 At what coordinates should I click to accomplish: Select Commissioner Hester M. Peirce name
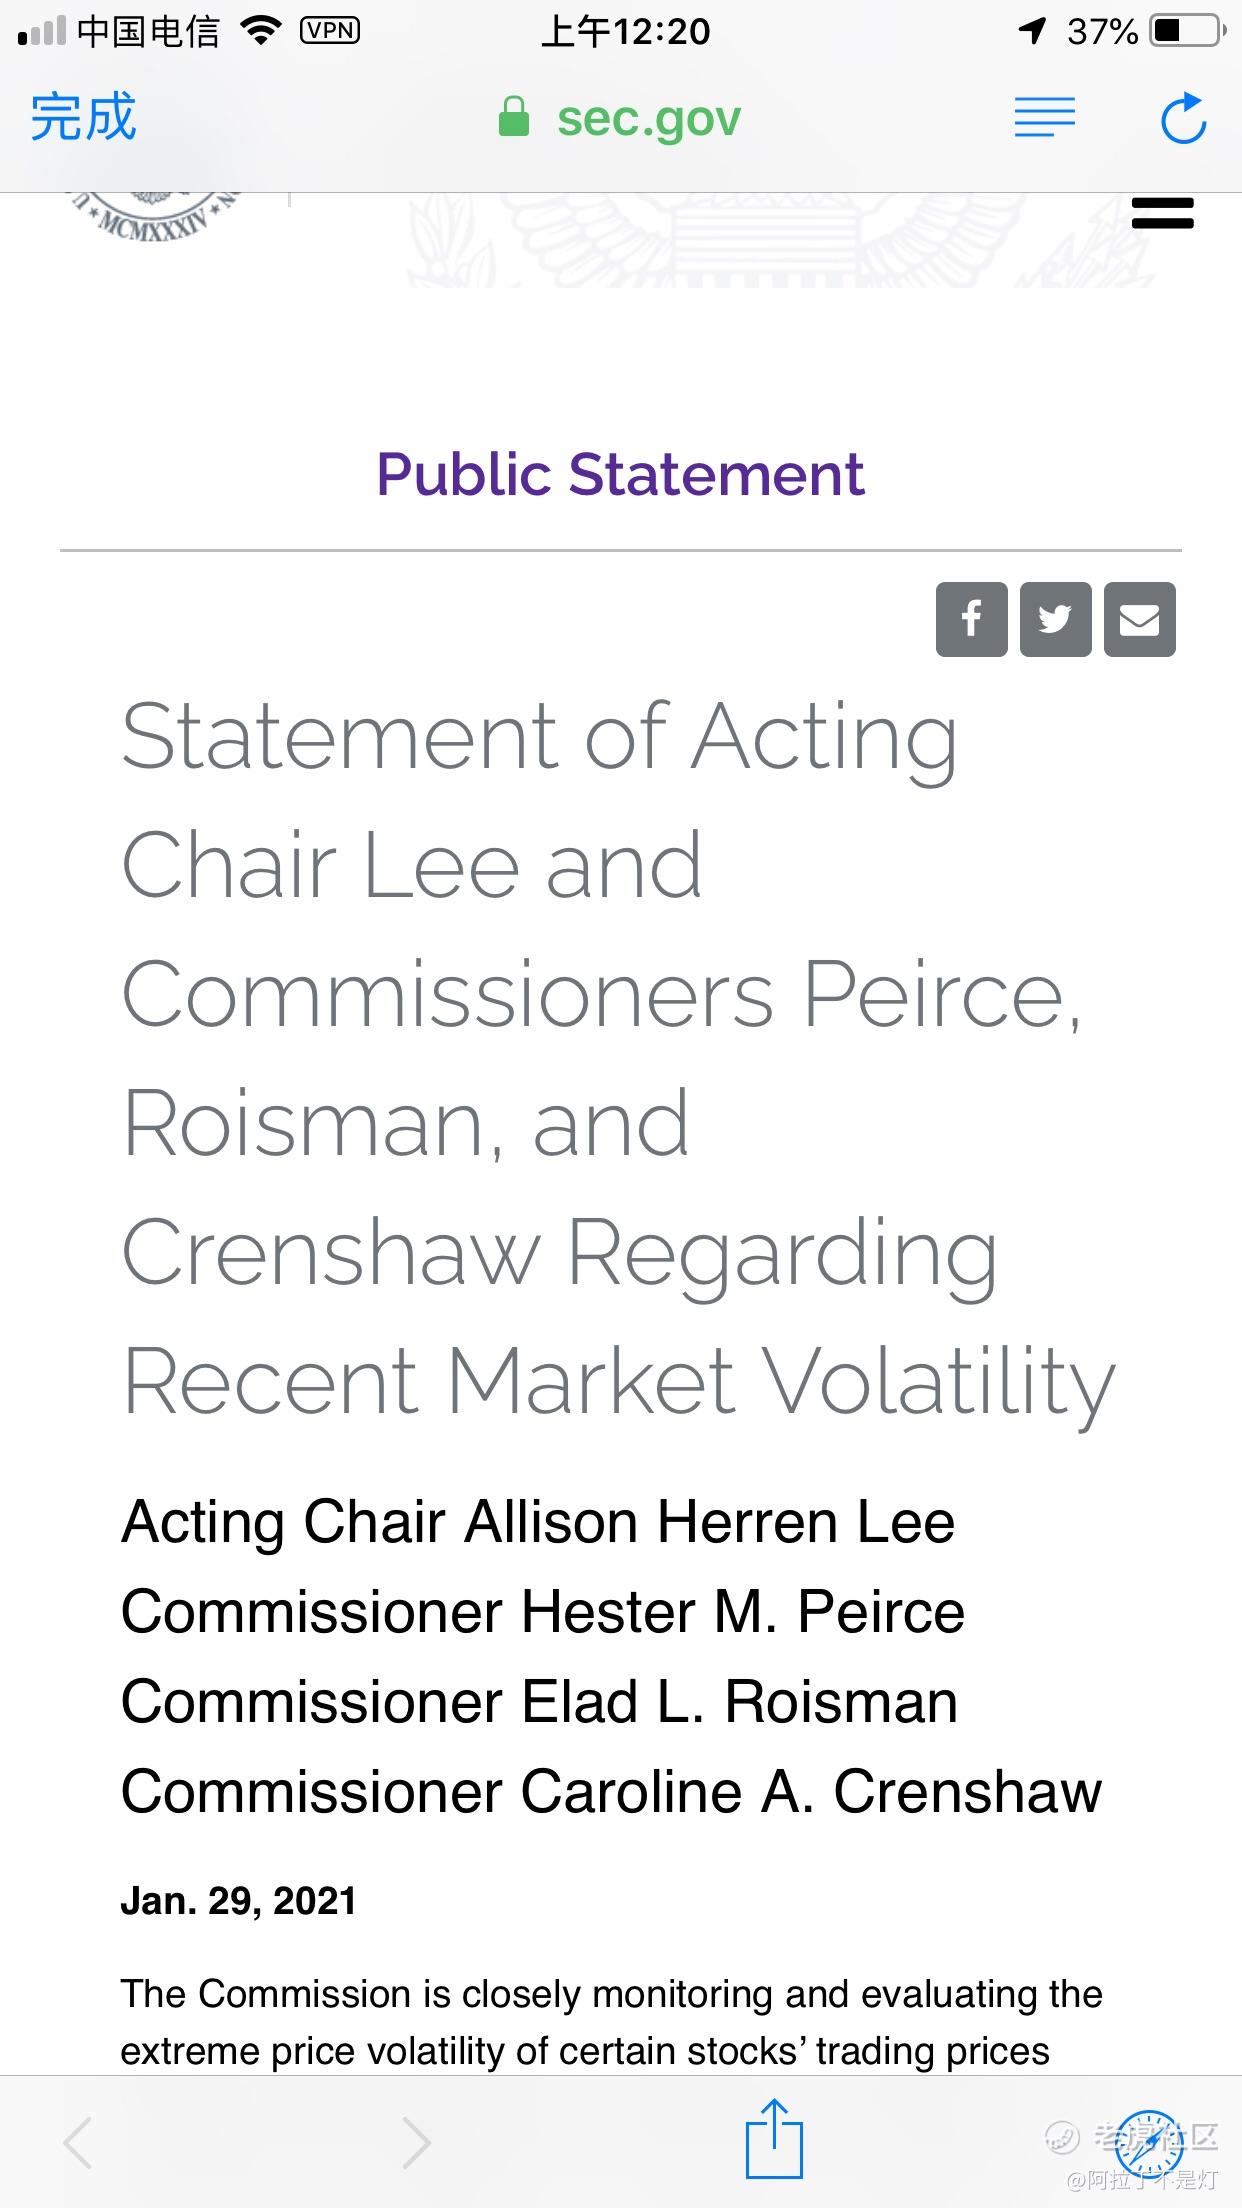pyautogui.click(x=543, y=1611)
